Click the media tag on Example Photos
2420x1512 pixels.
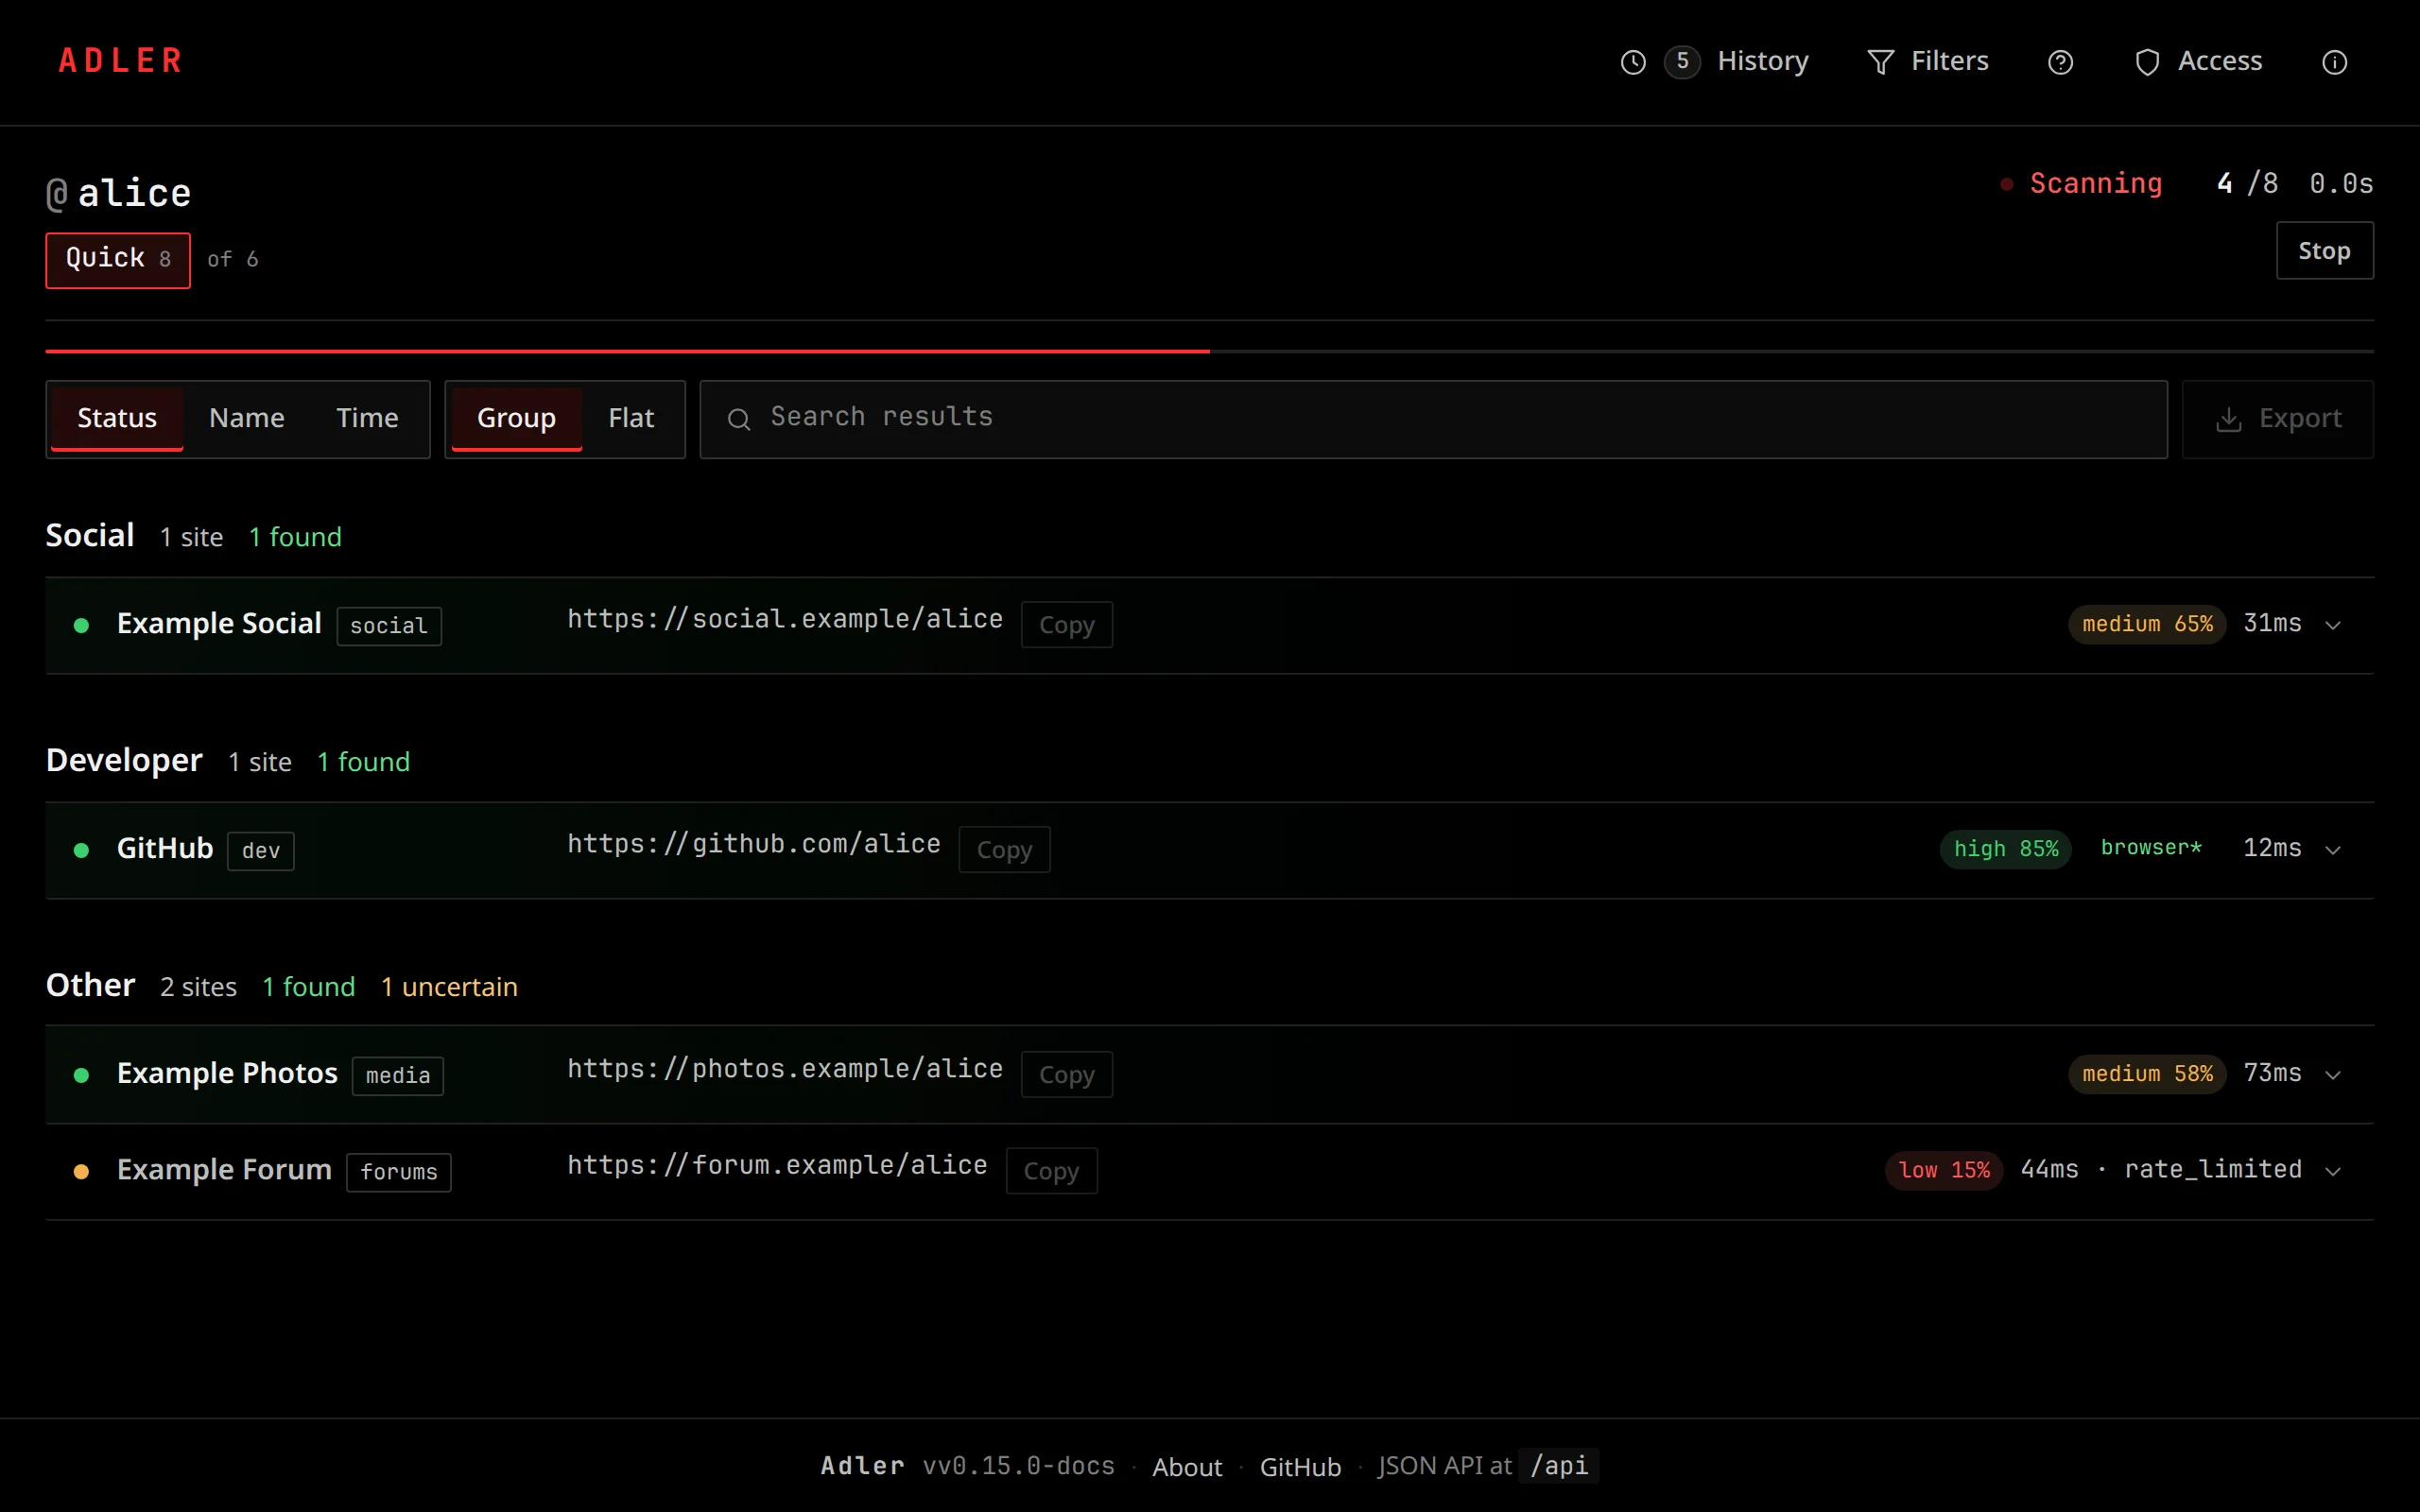[x=398, y=1076]
